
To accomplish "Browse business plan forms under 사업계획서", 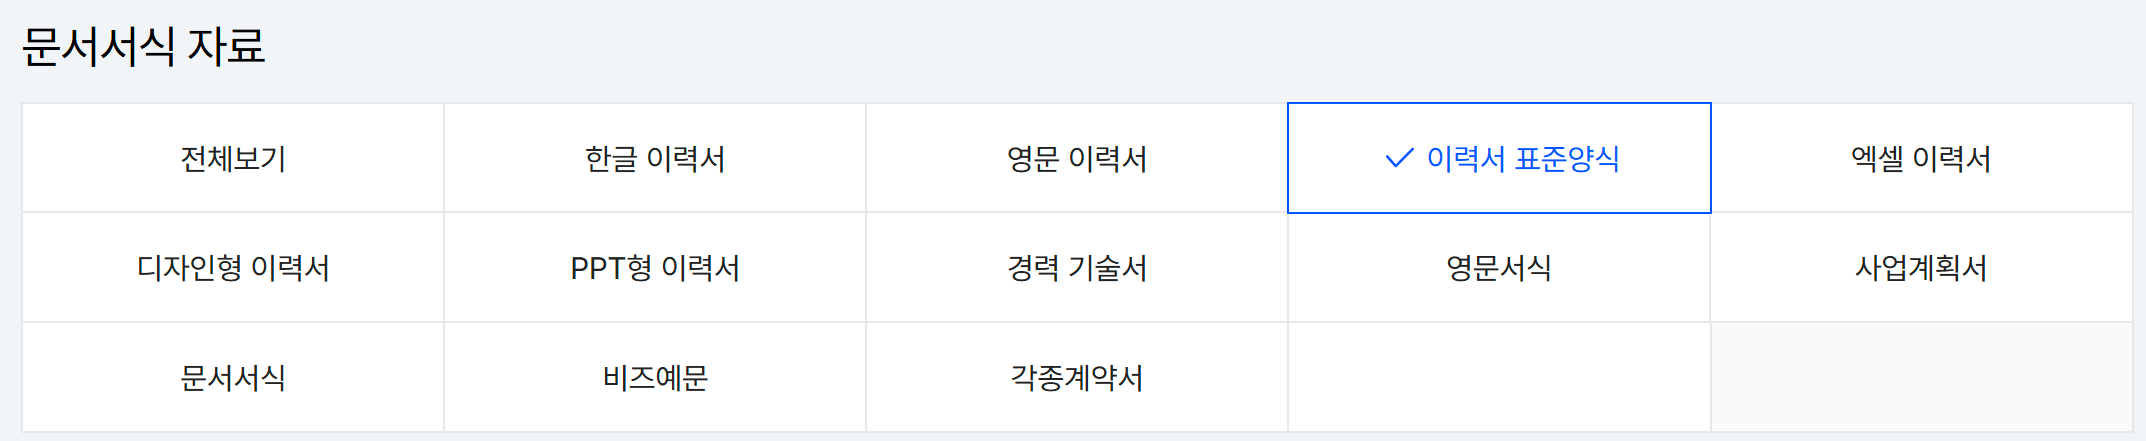I will [x=1921, y=268].
